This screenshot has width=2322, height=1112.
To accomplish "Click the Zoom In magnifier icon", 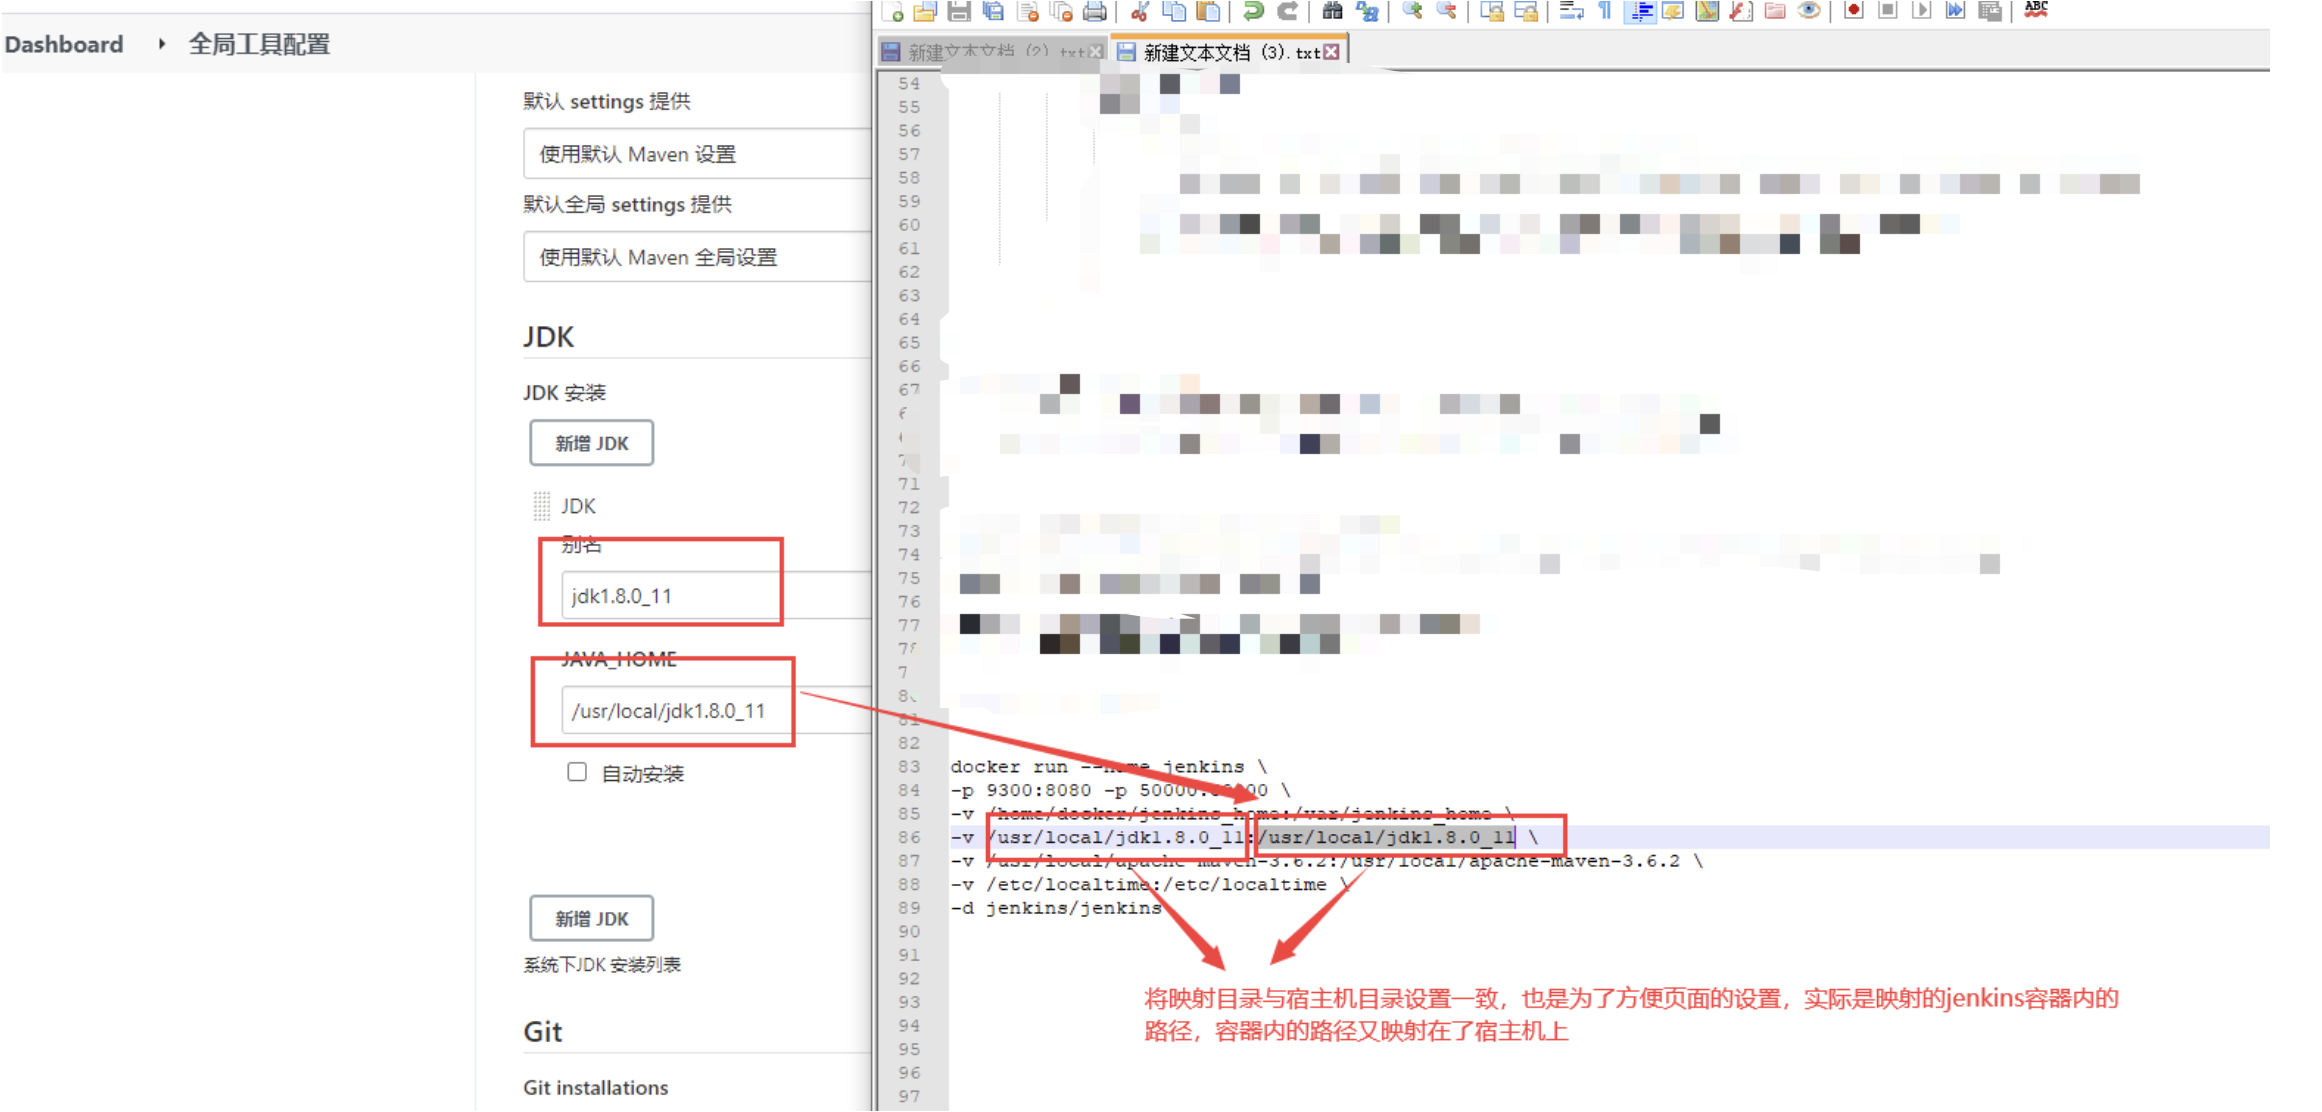I will [x=1412, y=11].
